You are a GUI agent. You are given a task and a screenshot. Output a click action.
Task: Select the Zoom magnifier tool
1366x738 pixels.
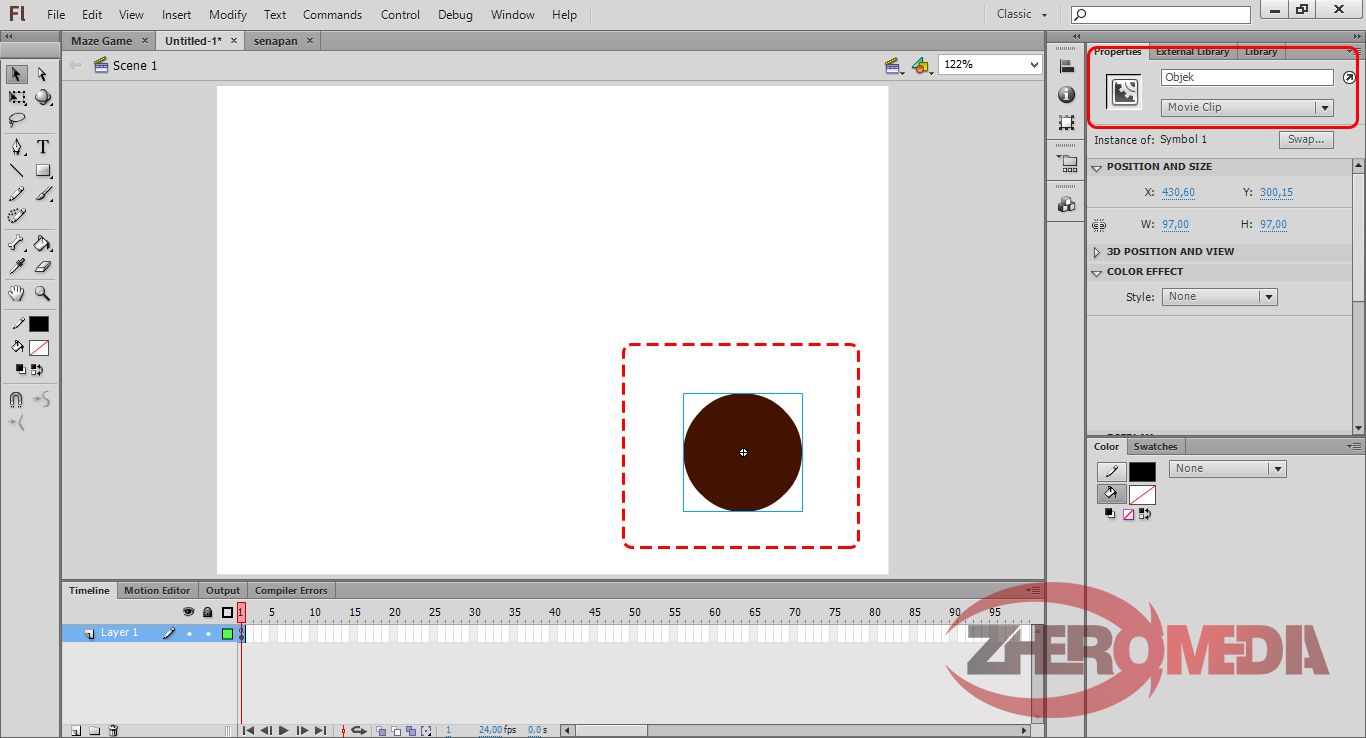[x=42, y=294]
